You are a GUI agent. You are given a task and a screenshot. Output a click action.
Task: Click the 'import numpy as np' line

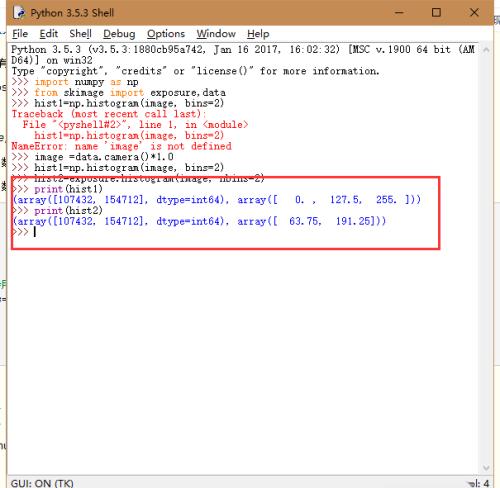75,82
